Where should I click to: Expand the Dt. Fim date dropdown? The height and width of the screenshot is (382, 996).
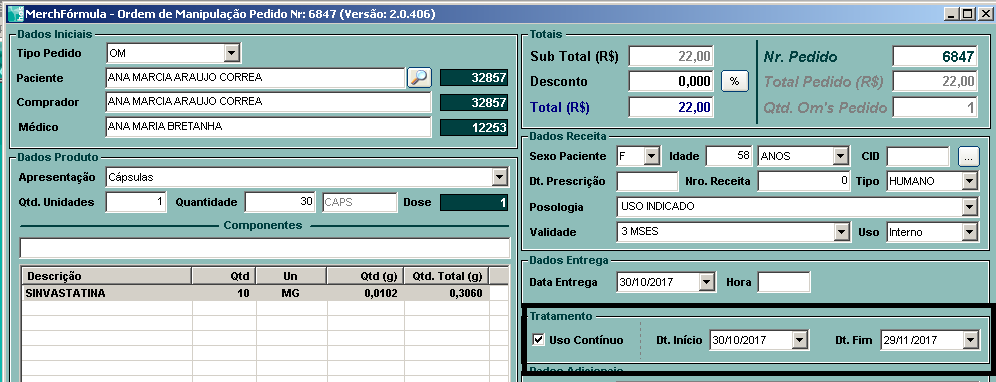pos(969,340)
